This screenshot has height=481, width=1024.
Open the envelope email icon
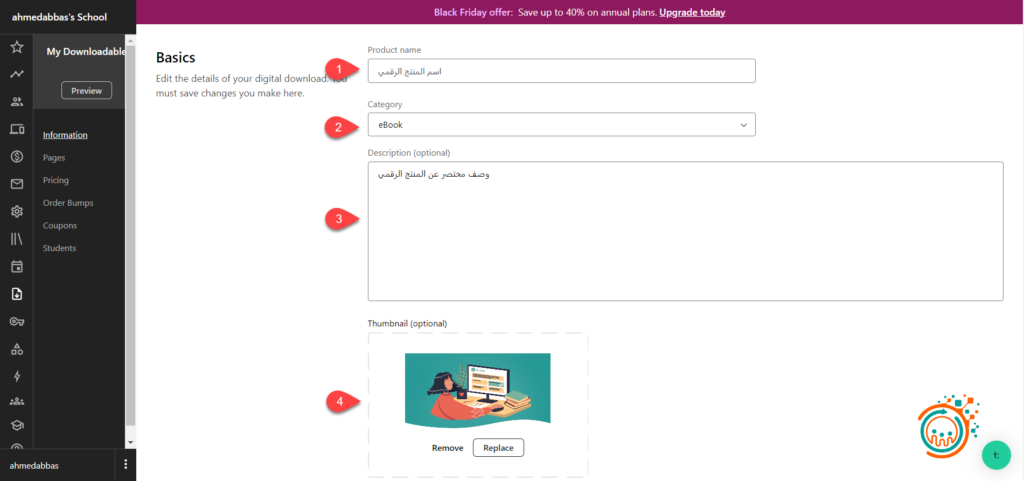[16, 184]
